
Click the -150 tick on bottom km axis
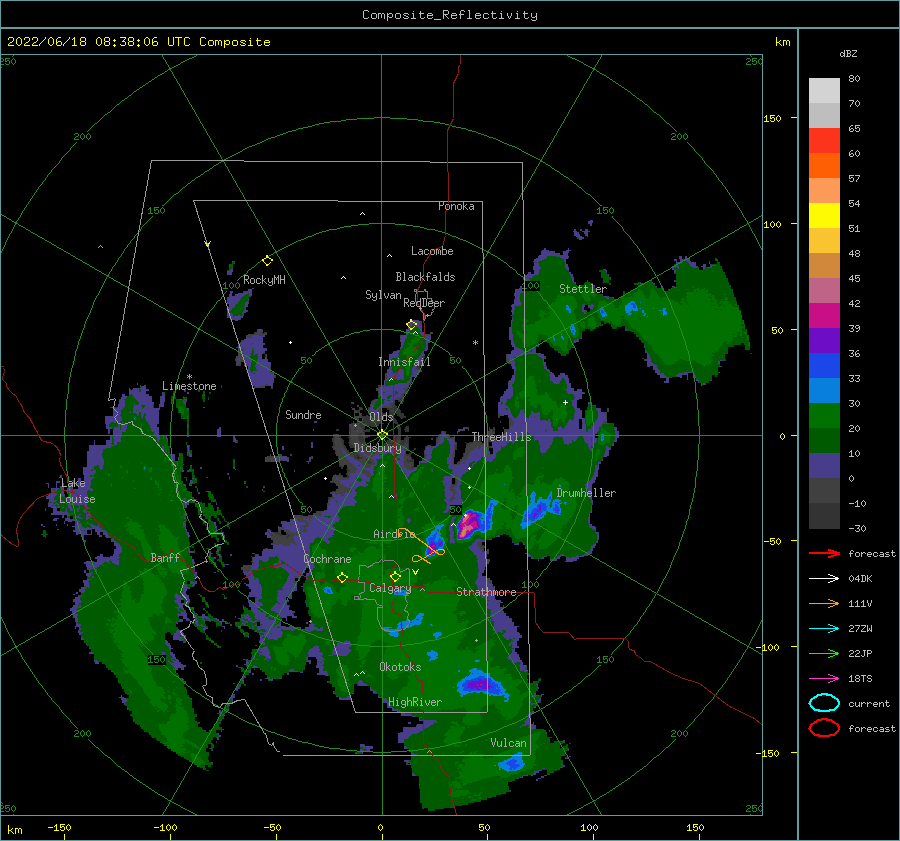(59, 827)
